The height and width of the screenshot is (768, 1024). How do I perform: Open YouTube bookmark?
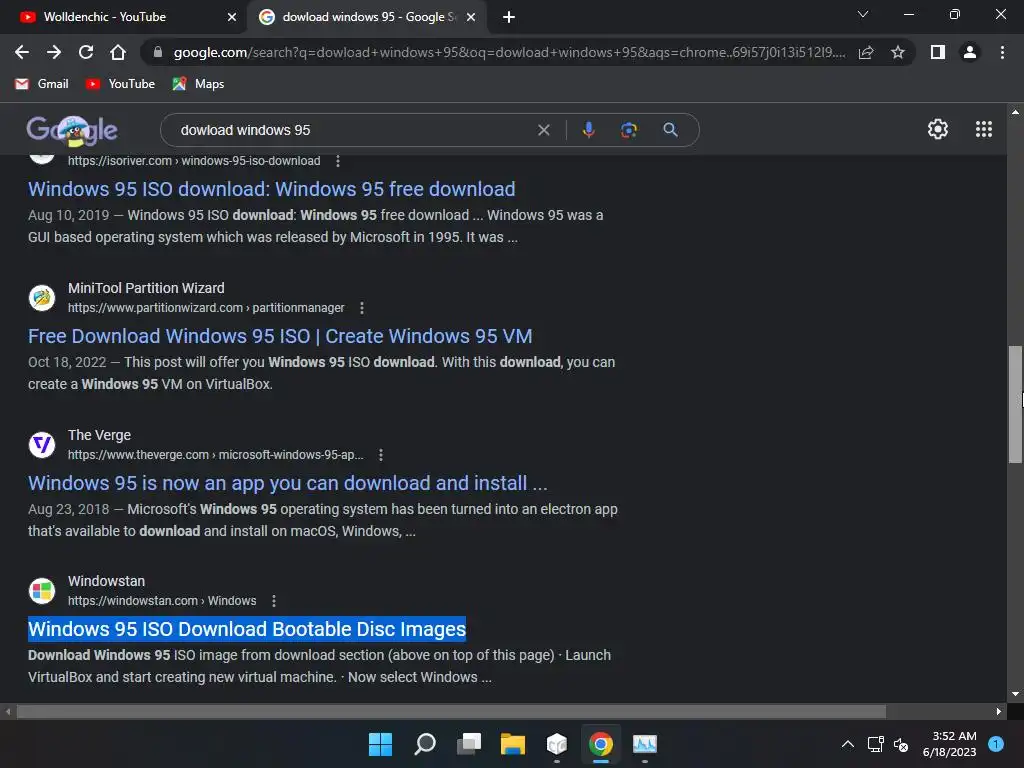click(120, 84)
